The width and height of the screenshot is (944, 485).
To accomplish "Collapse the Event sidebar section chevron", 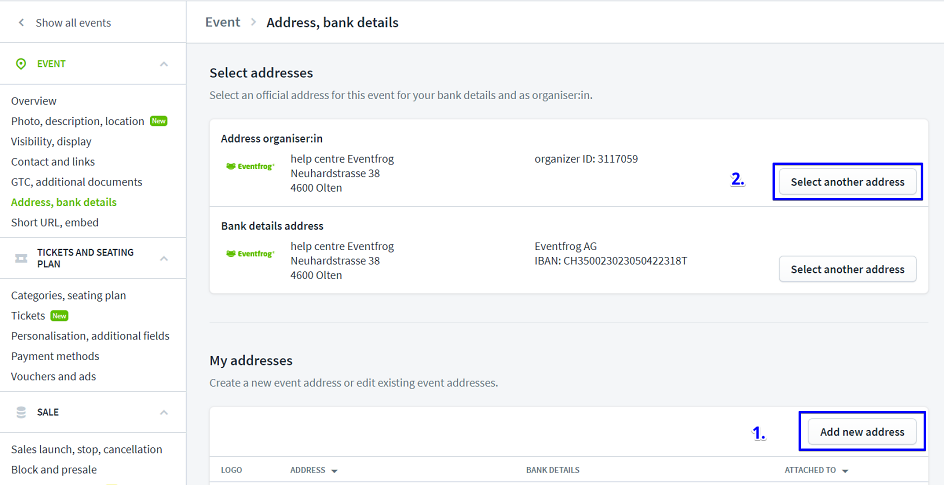I will click(x=164, y=64).
